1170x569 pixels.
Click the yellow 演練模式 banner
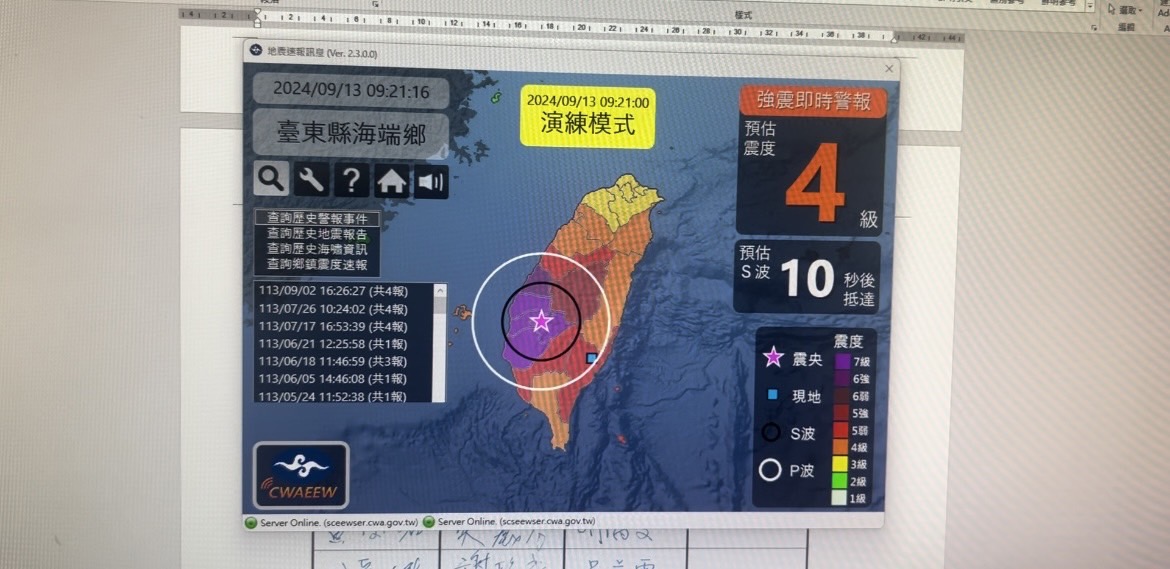point(588,116)
